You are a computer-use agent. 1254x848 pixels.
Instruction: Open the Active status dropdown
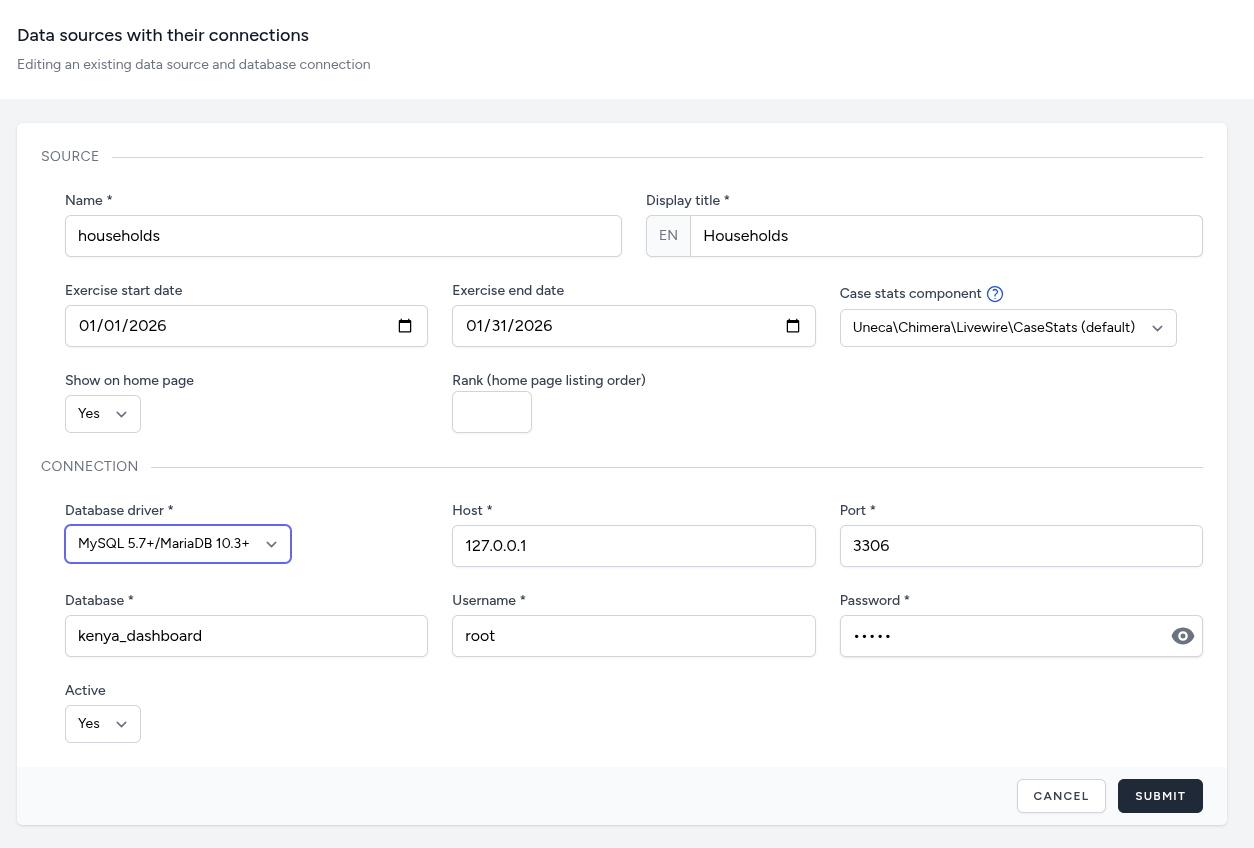(103, 724)
